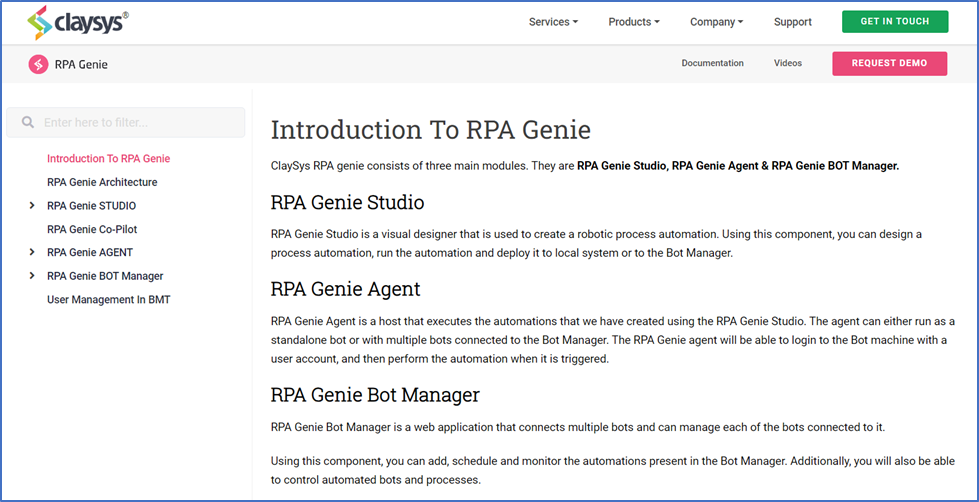Click the pink RPA Genie icon
The image size is (979, 502).
(x=38, y=64)
